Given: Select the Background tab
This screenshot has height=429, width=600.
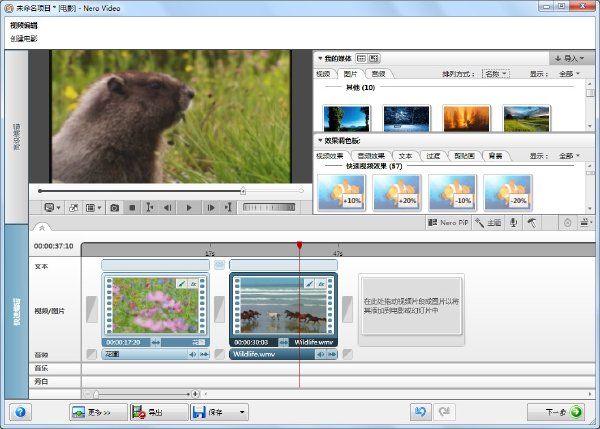Looking at the screenshot, I should pos(496,156).
